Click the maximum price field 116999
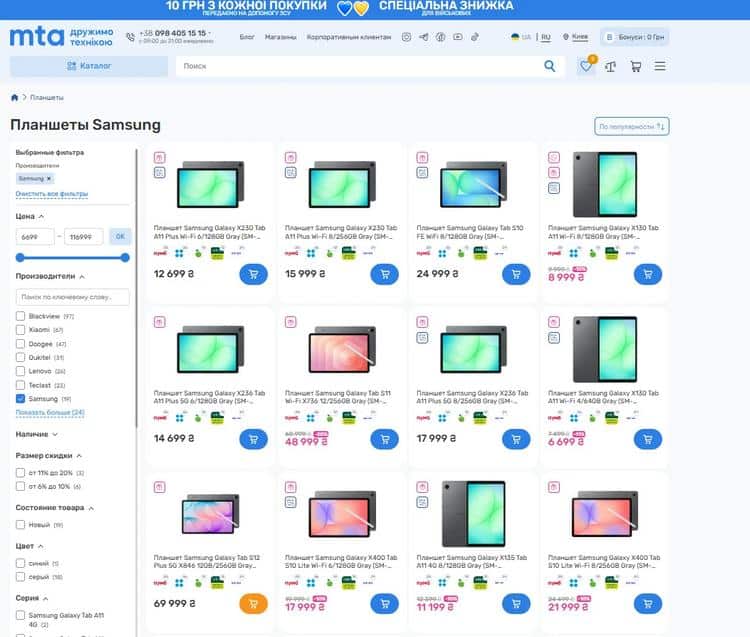The image size is (750, 637). pyautogui.click(x=84, y=237)
